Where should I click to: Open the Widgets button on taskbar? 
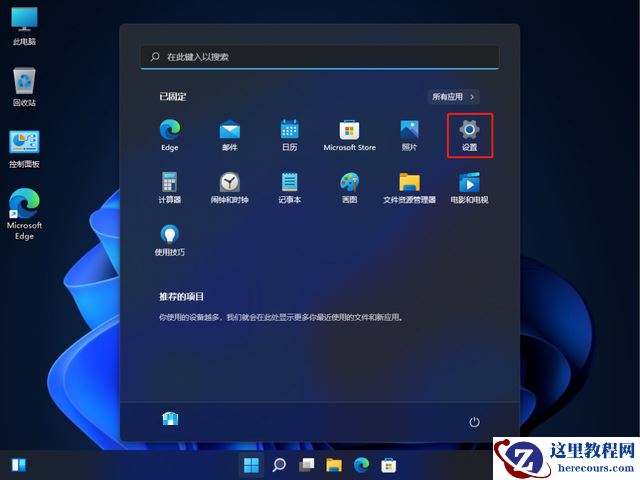tap(19, 464)
